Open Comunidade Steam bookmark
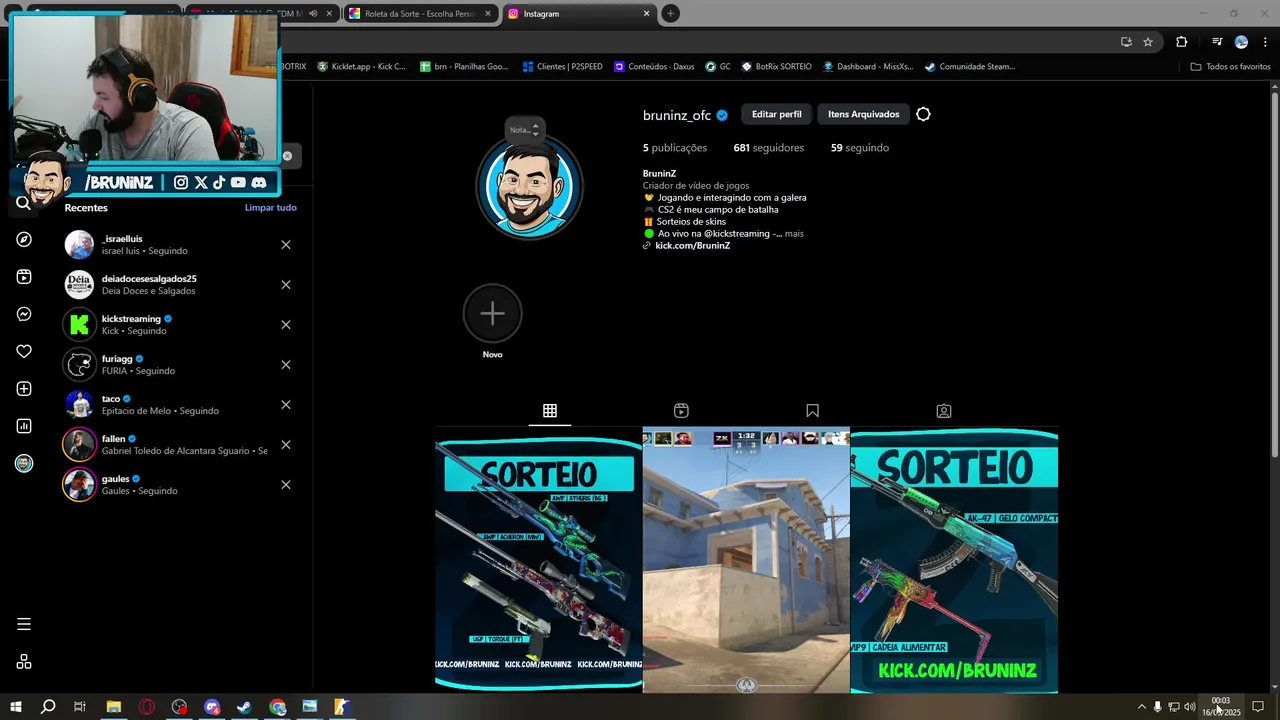The width and height of the screenshot is (1280, 720). click(x=969, y=67)
